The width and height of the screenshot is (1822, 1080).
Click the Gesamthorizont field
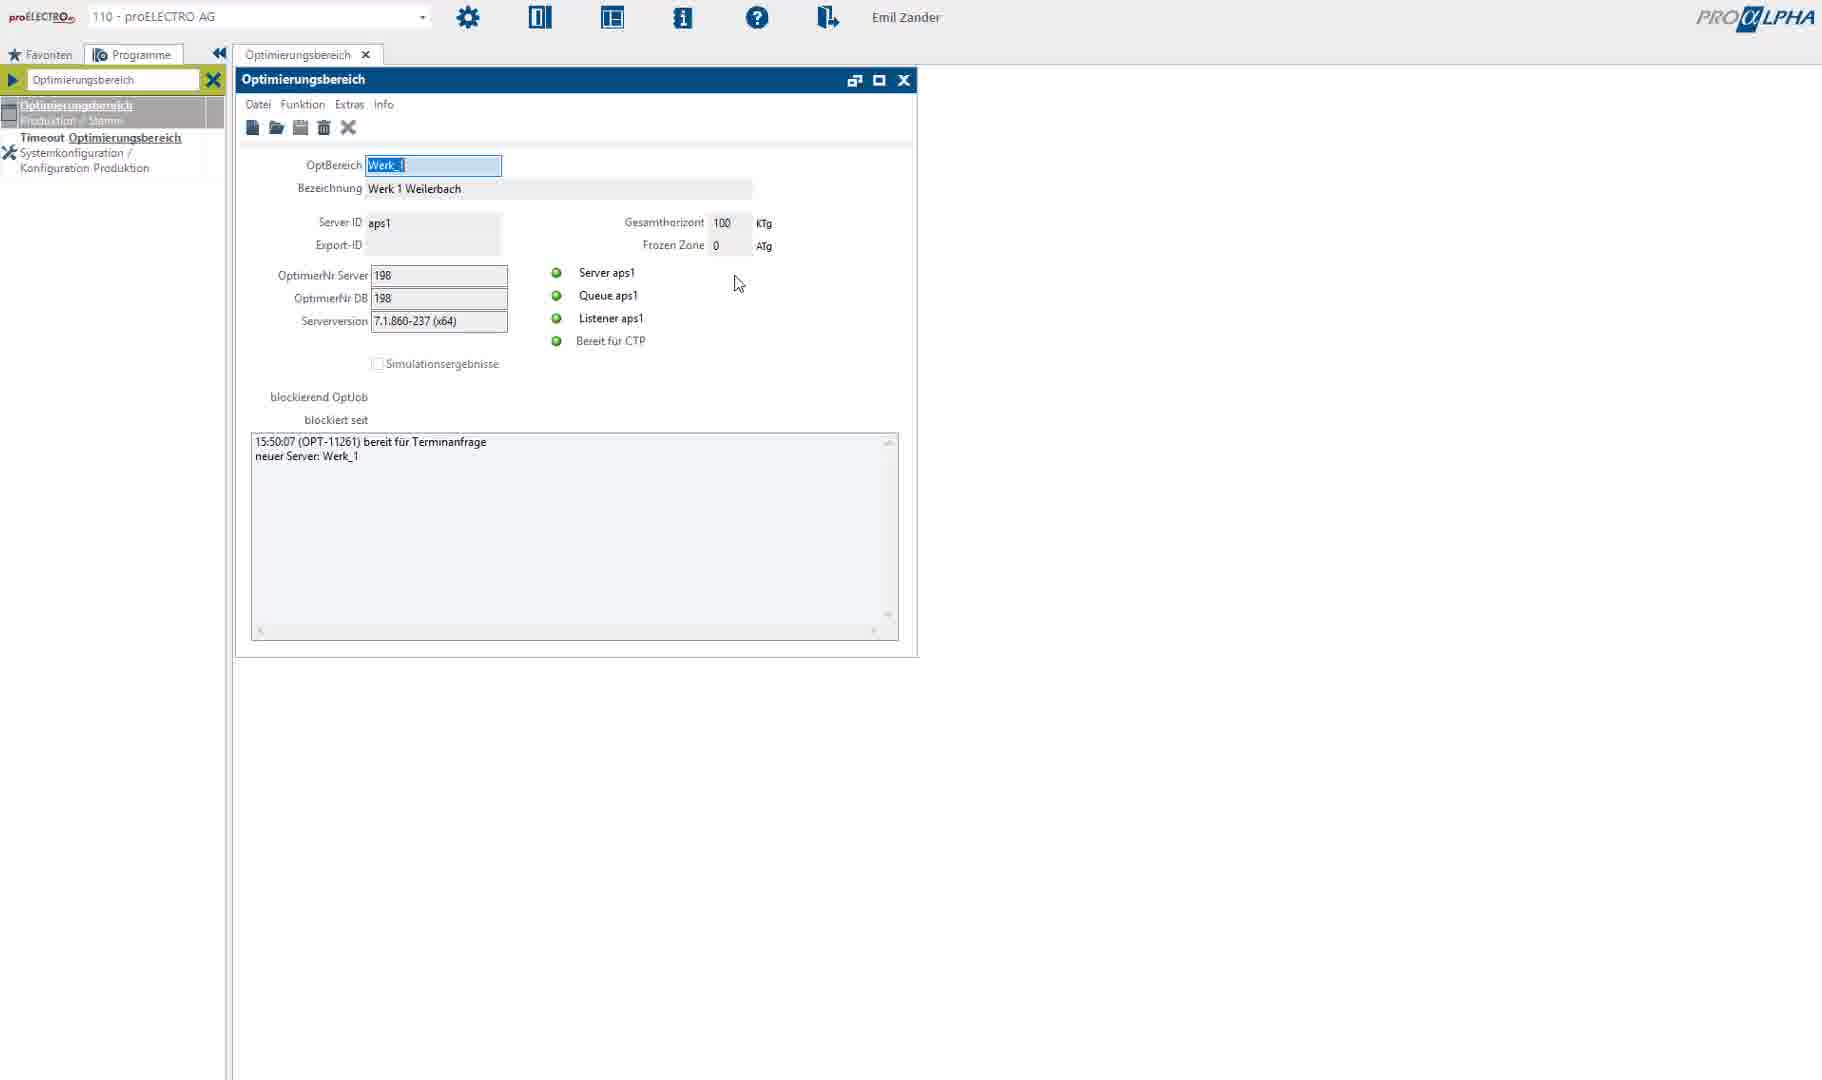tap(730, 223)
